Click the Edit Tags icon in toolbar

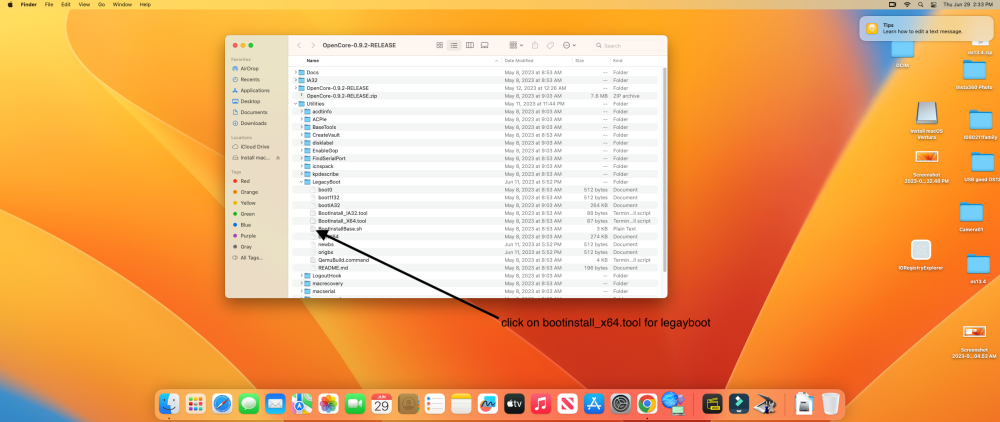[x=550, y=45]
